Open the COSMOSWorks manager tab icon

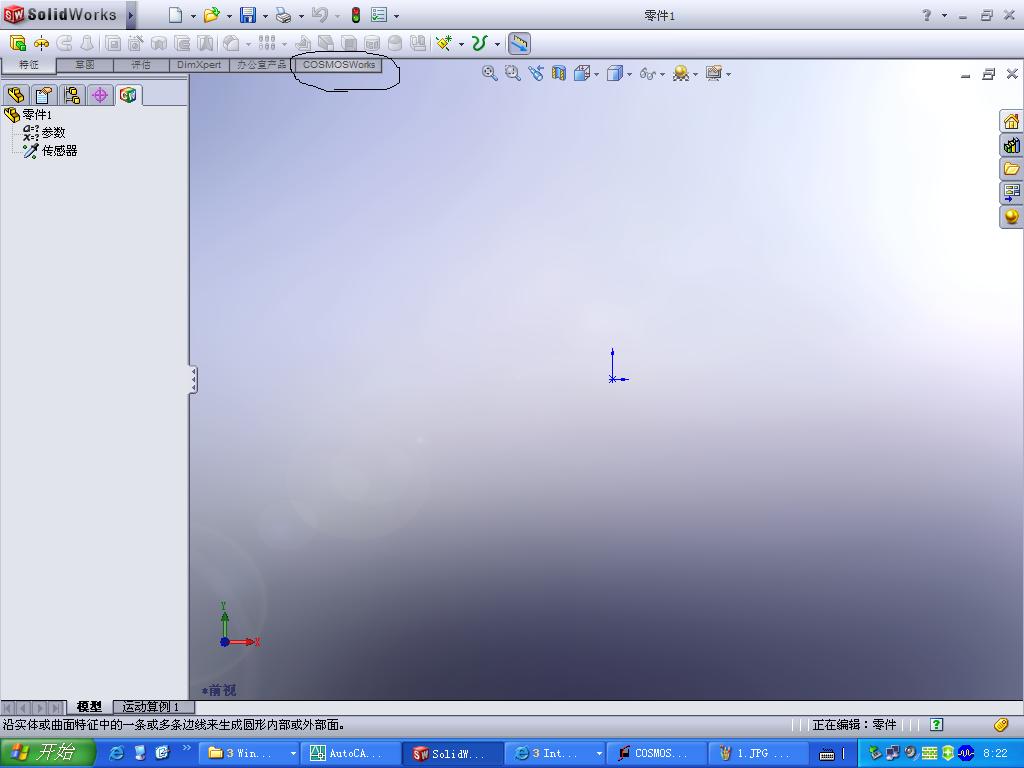(x=128, y=95)
